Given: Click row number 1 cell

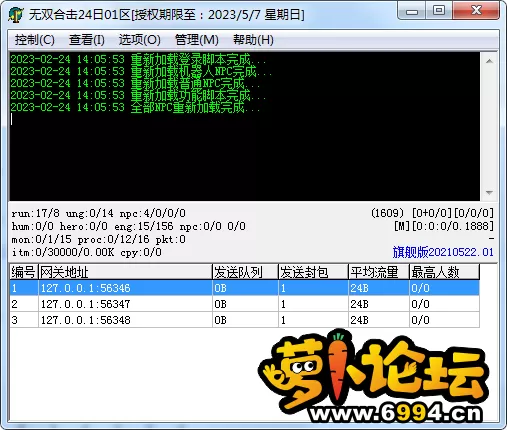Looking at the screenshot, I should point(24,288).
